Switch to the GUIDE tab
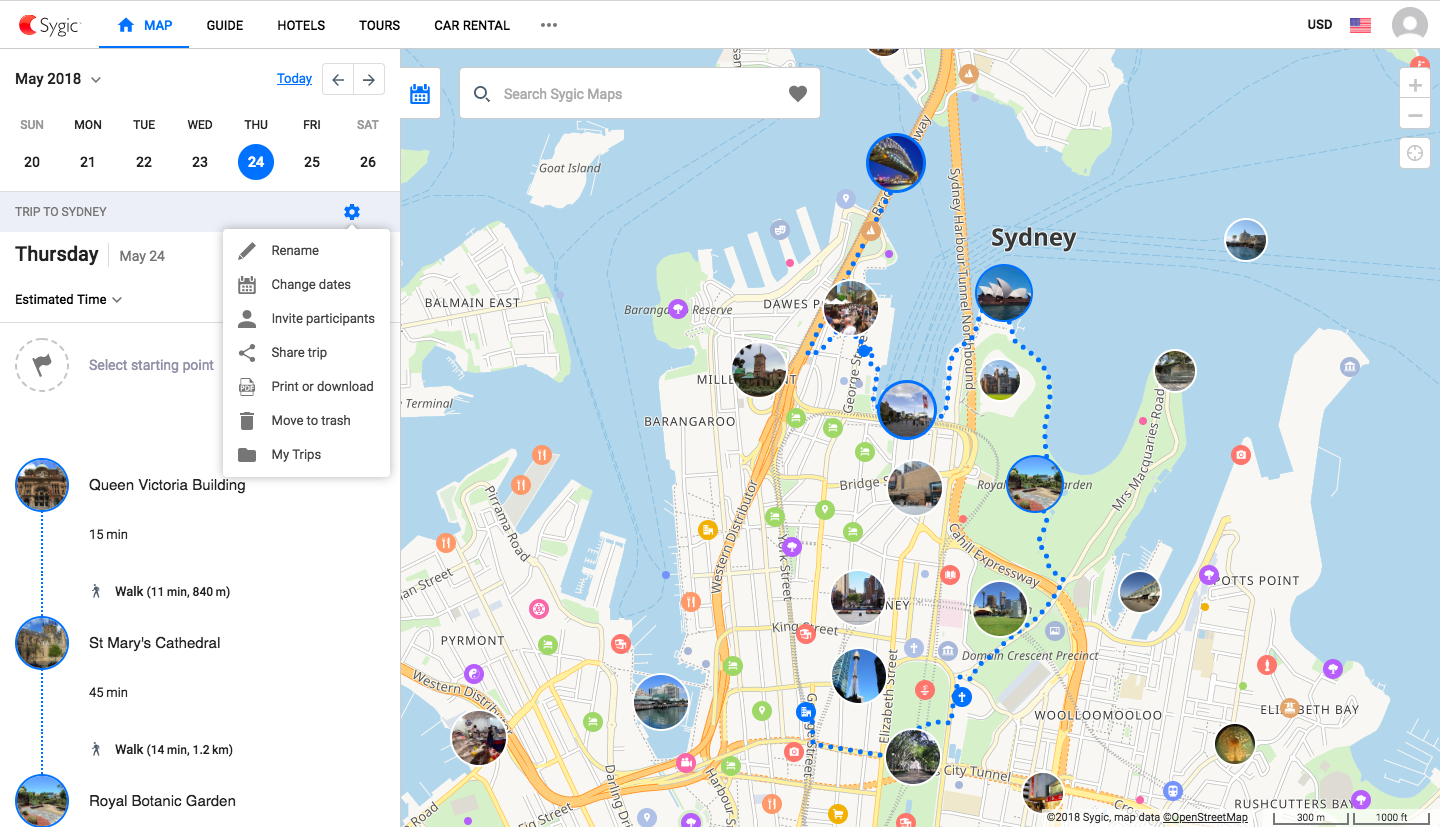 tap(225, 25)
